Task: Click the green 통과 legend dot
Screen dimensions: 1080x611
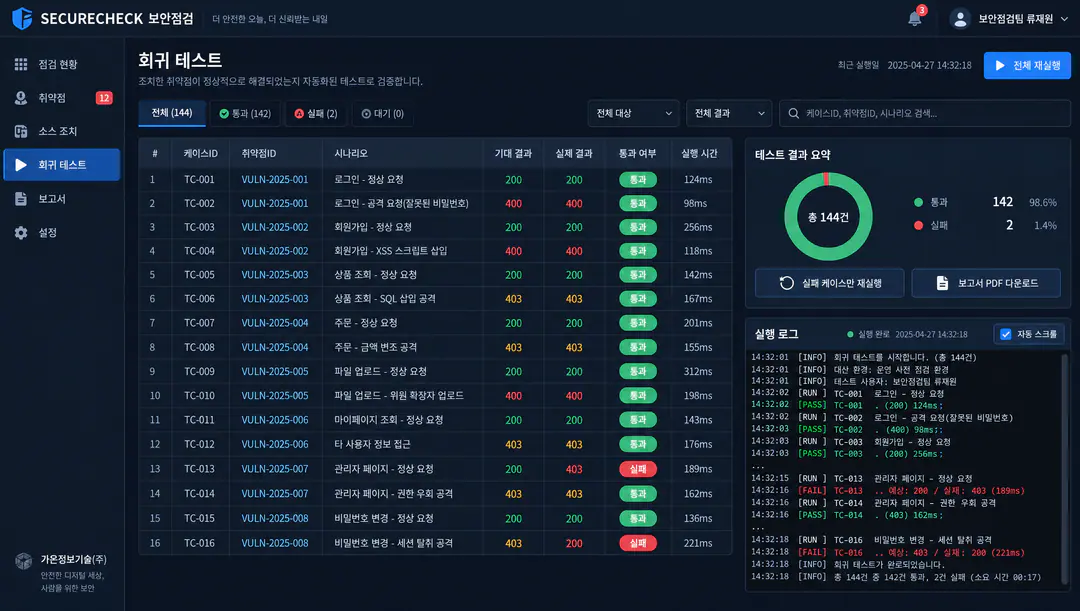Action: click(x=918, y=203)
